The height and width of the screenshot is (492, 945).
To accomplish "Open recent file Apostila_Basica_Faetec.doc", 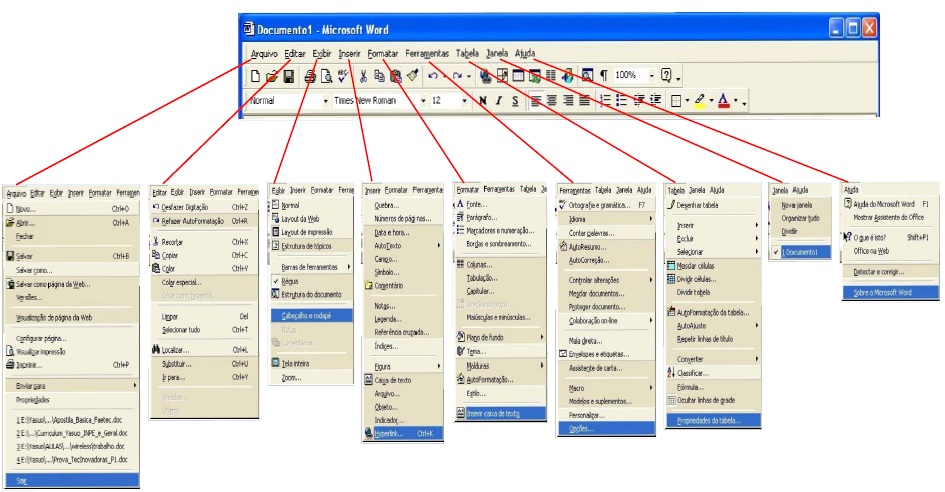I will click(72, 420).
